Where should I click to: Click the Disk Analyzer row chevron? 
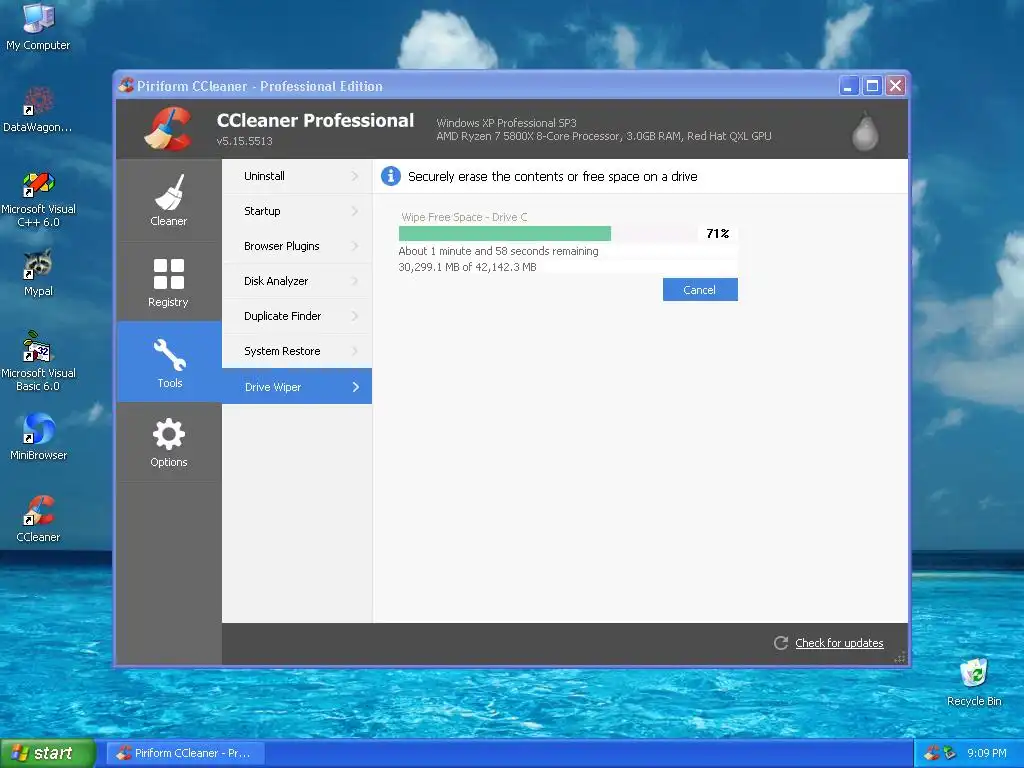(355, 281)
